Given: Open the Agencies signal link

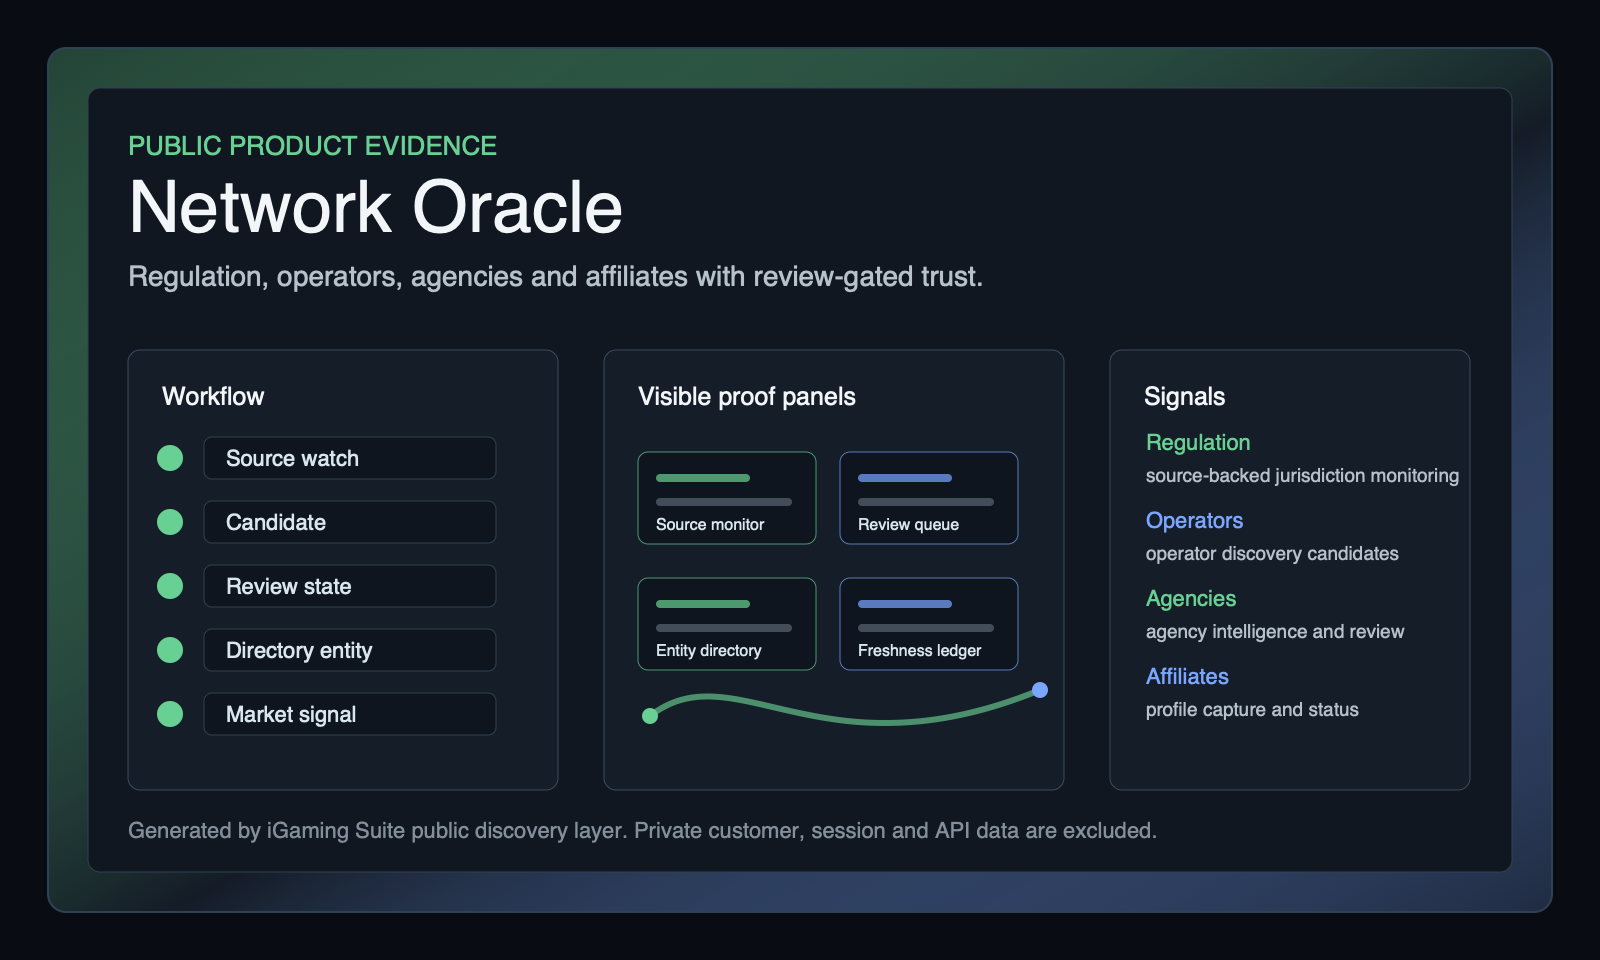Looking at the screenshot, I should tap(1191, 598).
